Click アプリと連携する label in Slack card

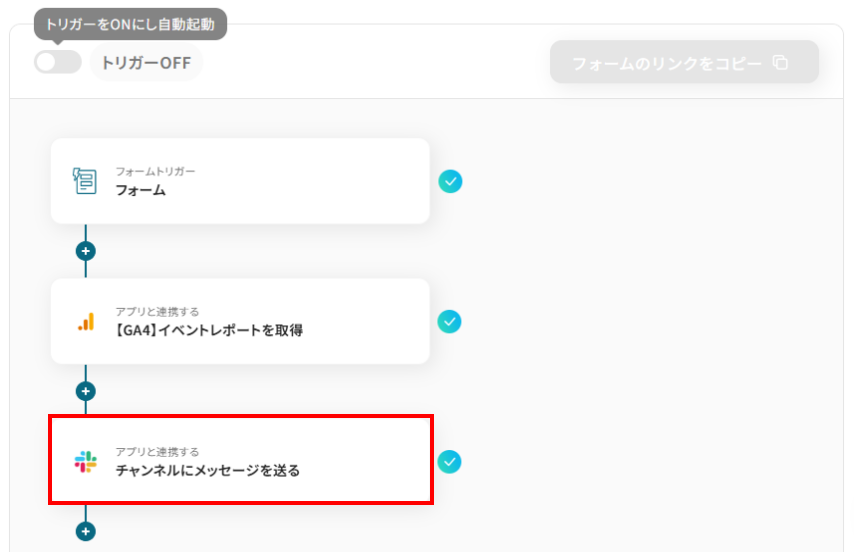pyautogui.click(x=157, y=452)
